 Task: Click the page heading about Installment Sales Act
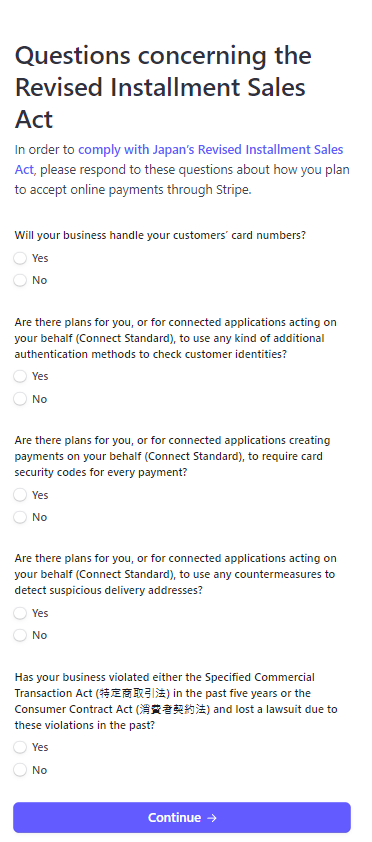[163, 87]
